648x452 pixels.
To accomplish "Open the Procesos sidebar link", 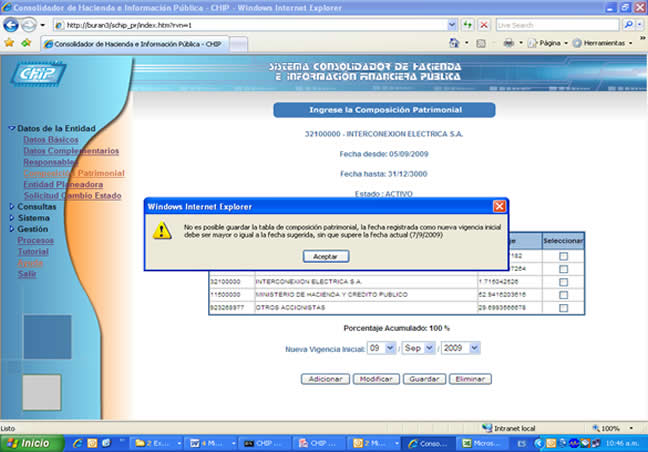I will tap(36, 240).
